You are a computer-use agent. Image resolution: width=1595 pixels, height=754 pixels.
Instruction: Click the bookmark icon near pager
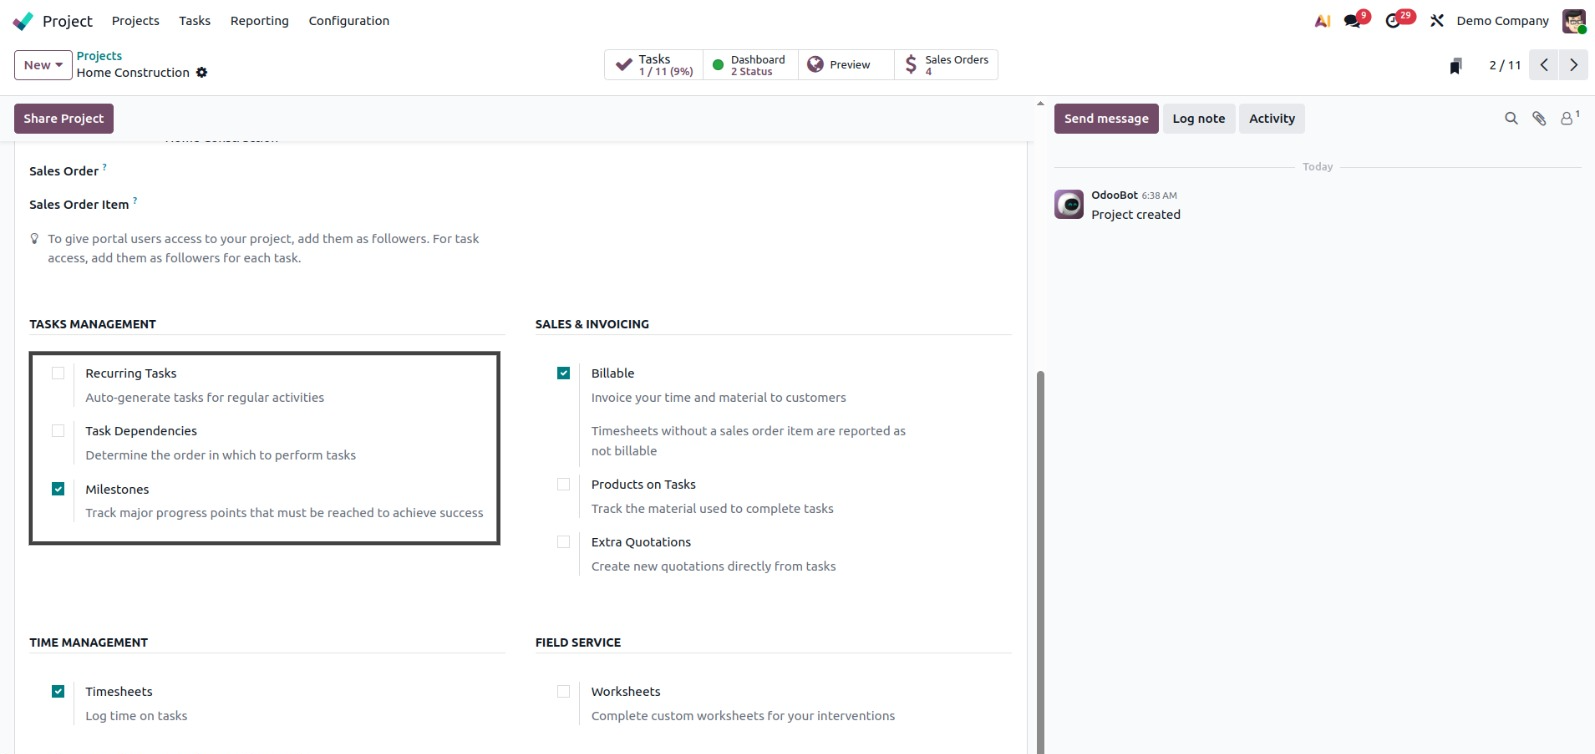point(1456,66)
